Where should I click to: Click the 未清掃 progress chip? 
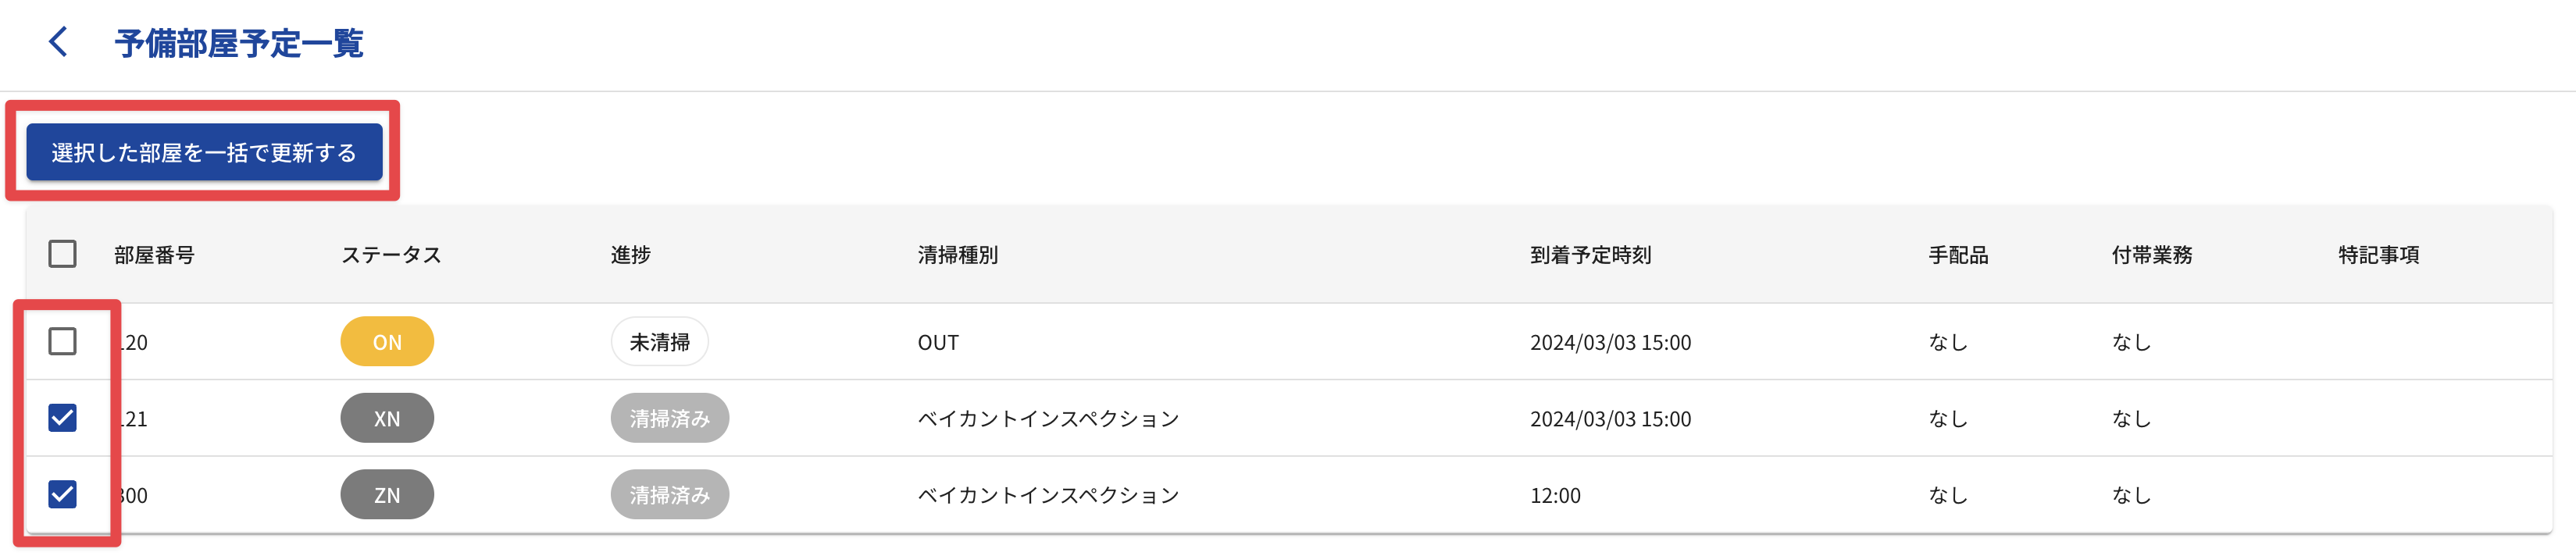(x=659, y=342)
